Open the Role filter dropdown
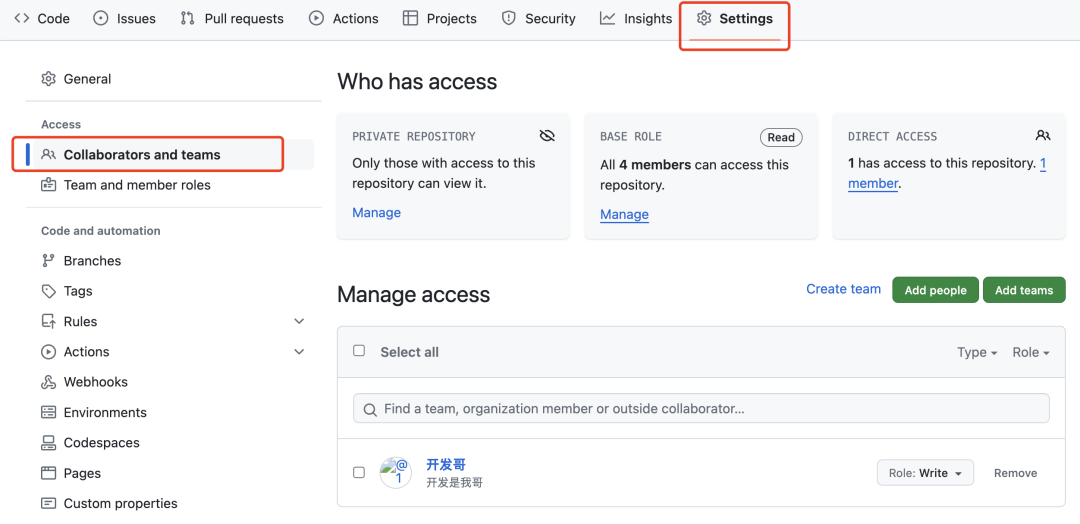Image resolution: width=1080 pixels, height=524 pixels. 1031,353
